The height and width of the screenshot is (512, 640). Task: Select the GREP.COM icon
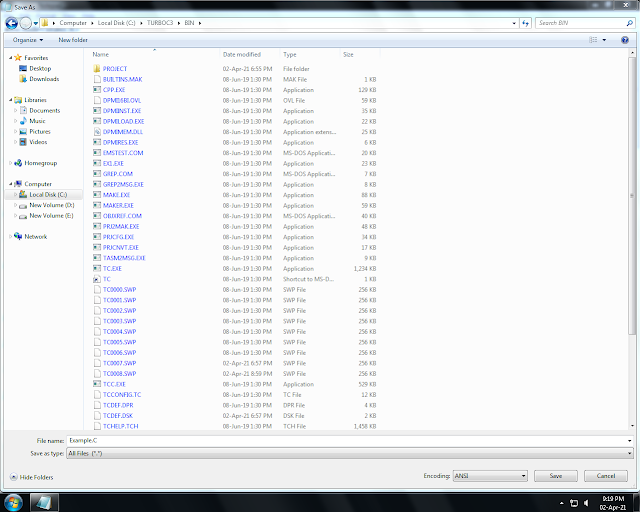click(x=97, y=174)
